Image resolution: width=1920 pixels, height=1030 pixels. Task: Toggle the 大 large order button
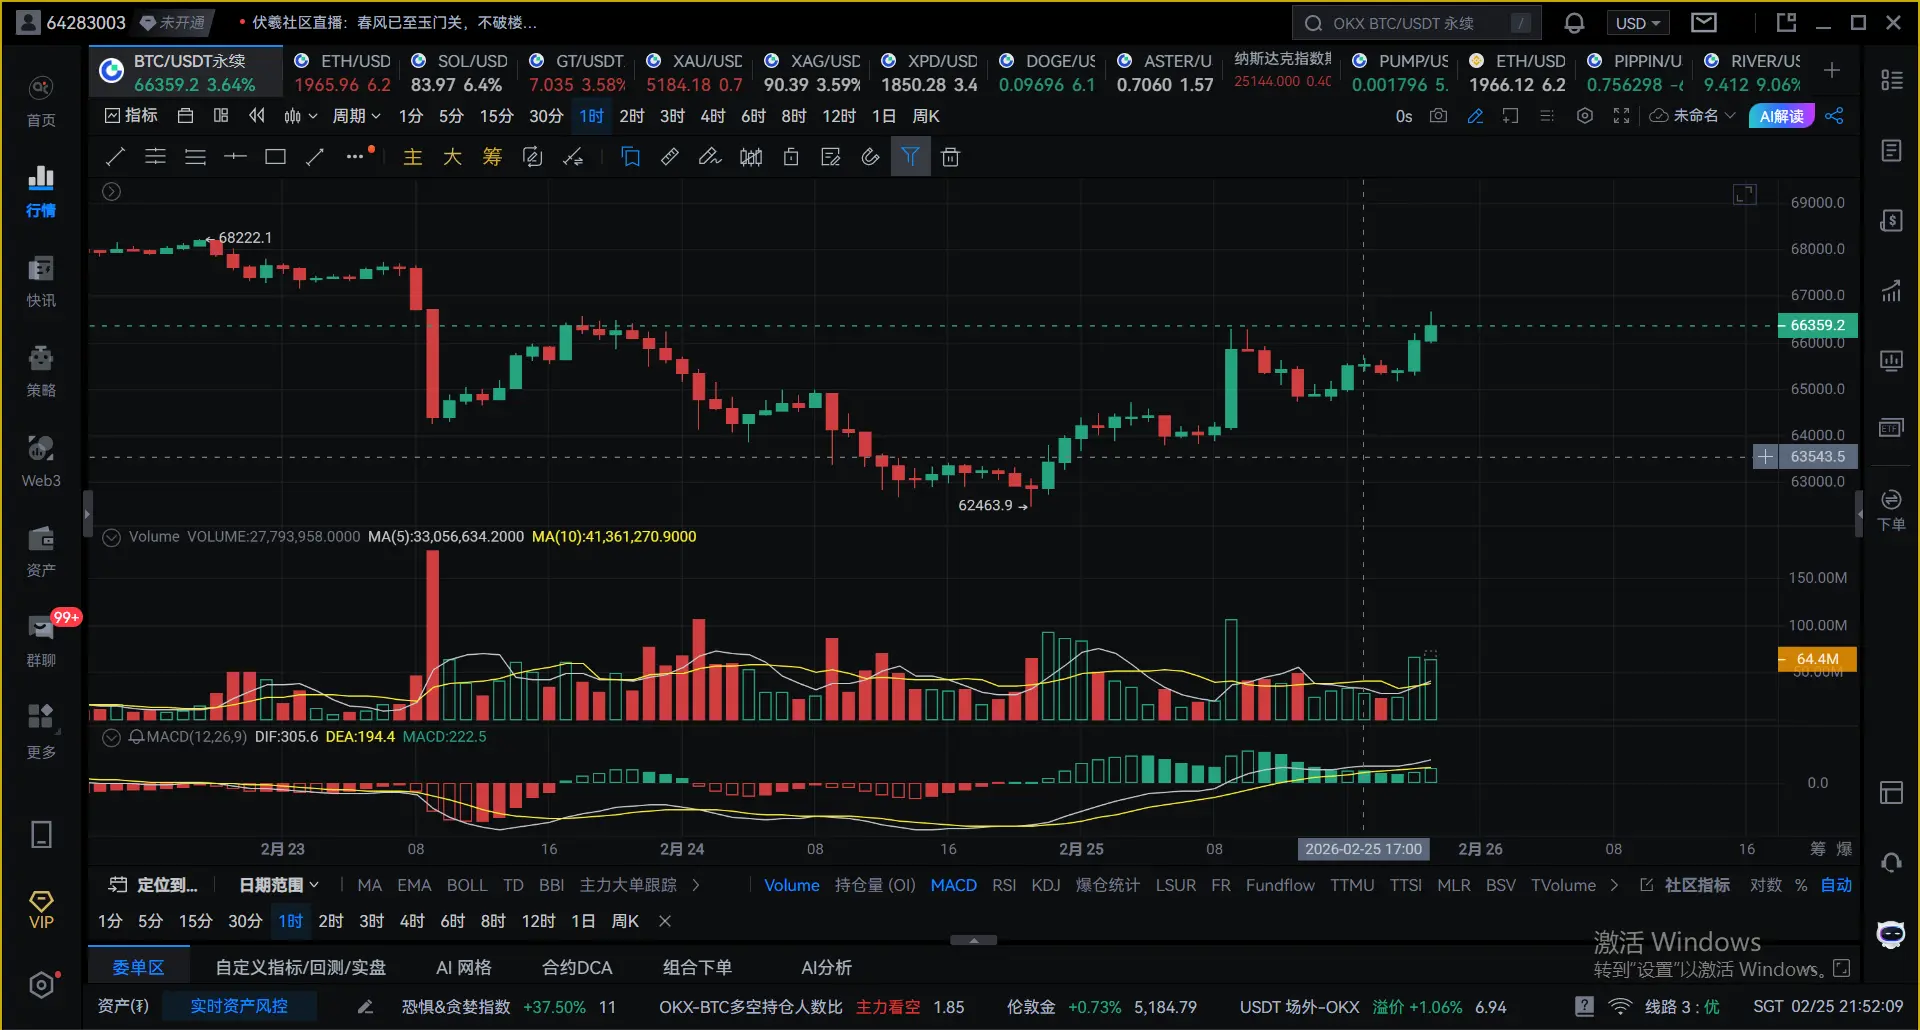[452, 157]
